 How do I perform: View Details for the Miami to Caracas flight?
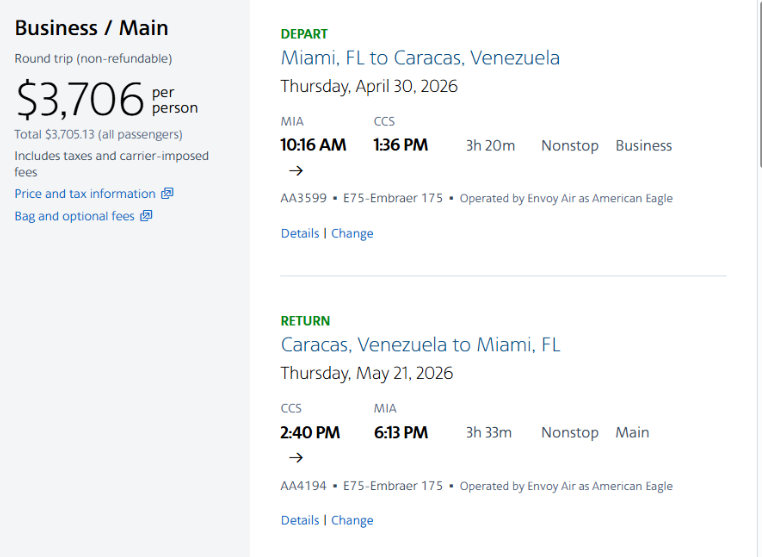(299, 233)
